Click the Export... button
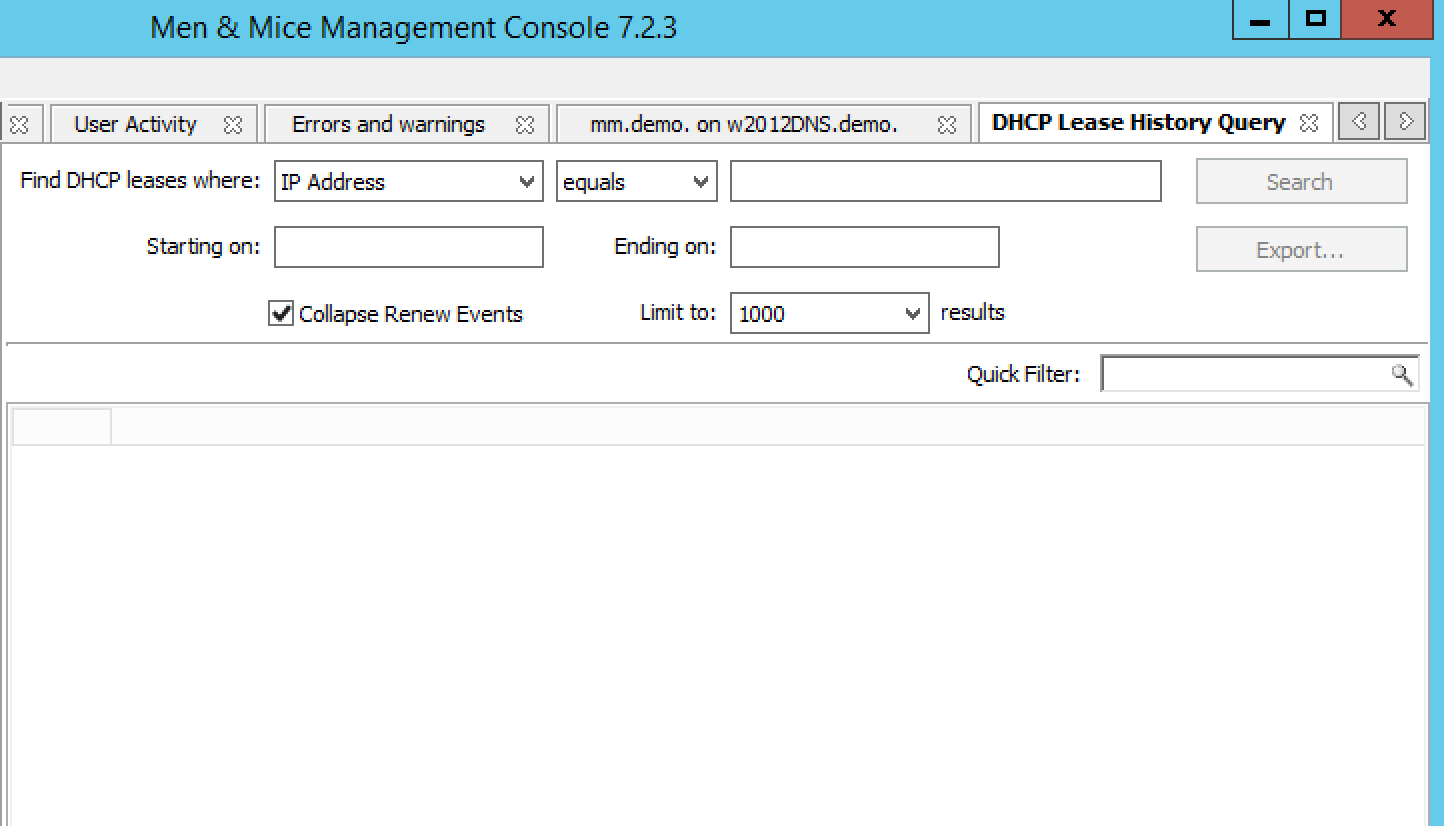This screenshot has width=1444, height=826. click(1300, 250)
